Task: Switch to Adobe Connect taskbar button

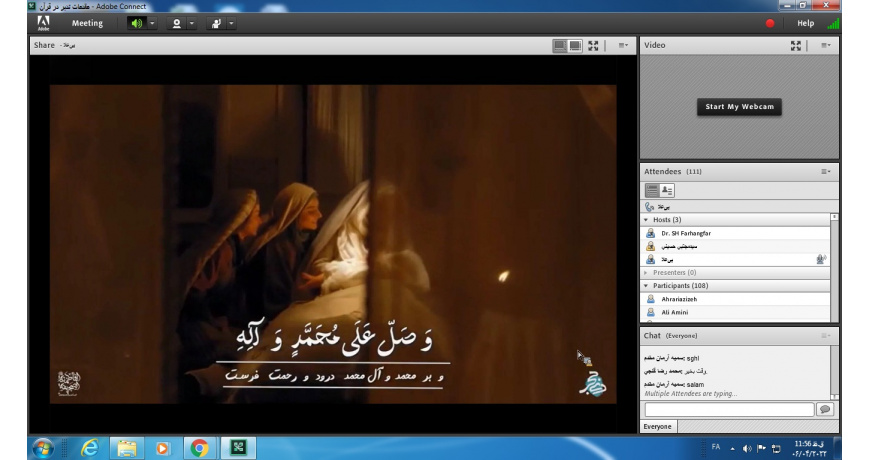Action: [239, 448]
